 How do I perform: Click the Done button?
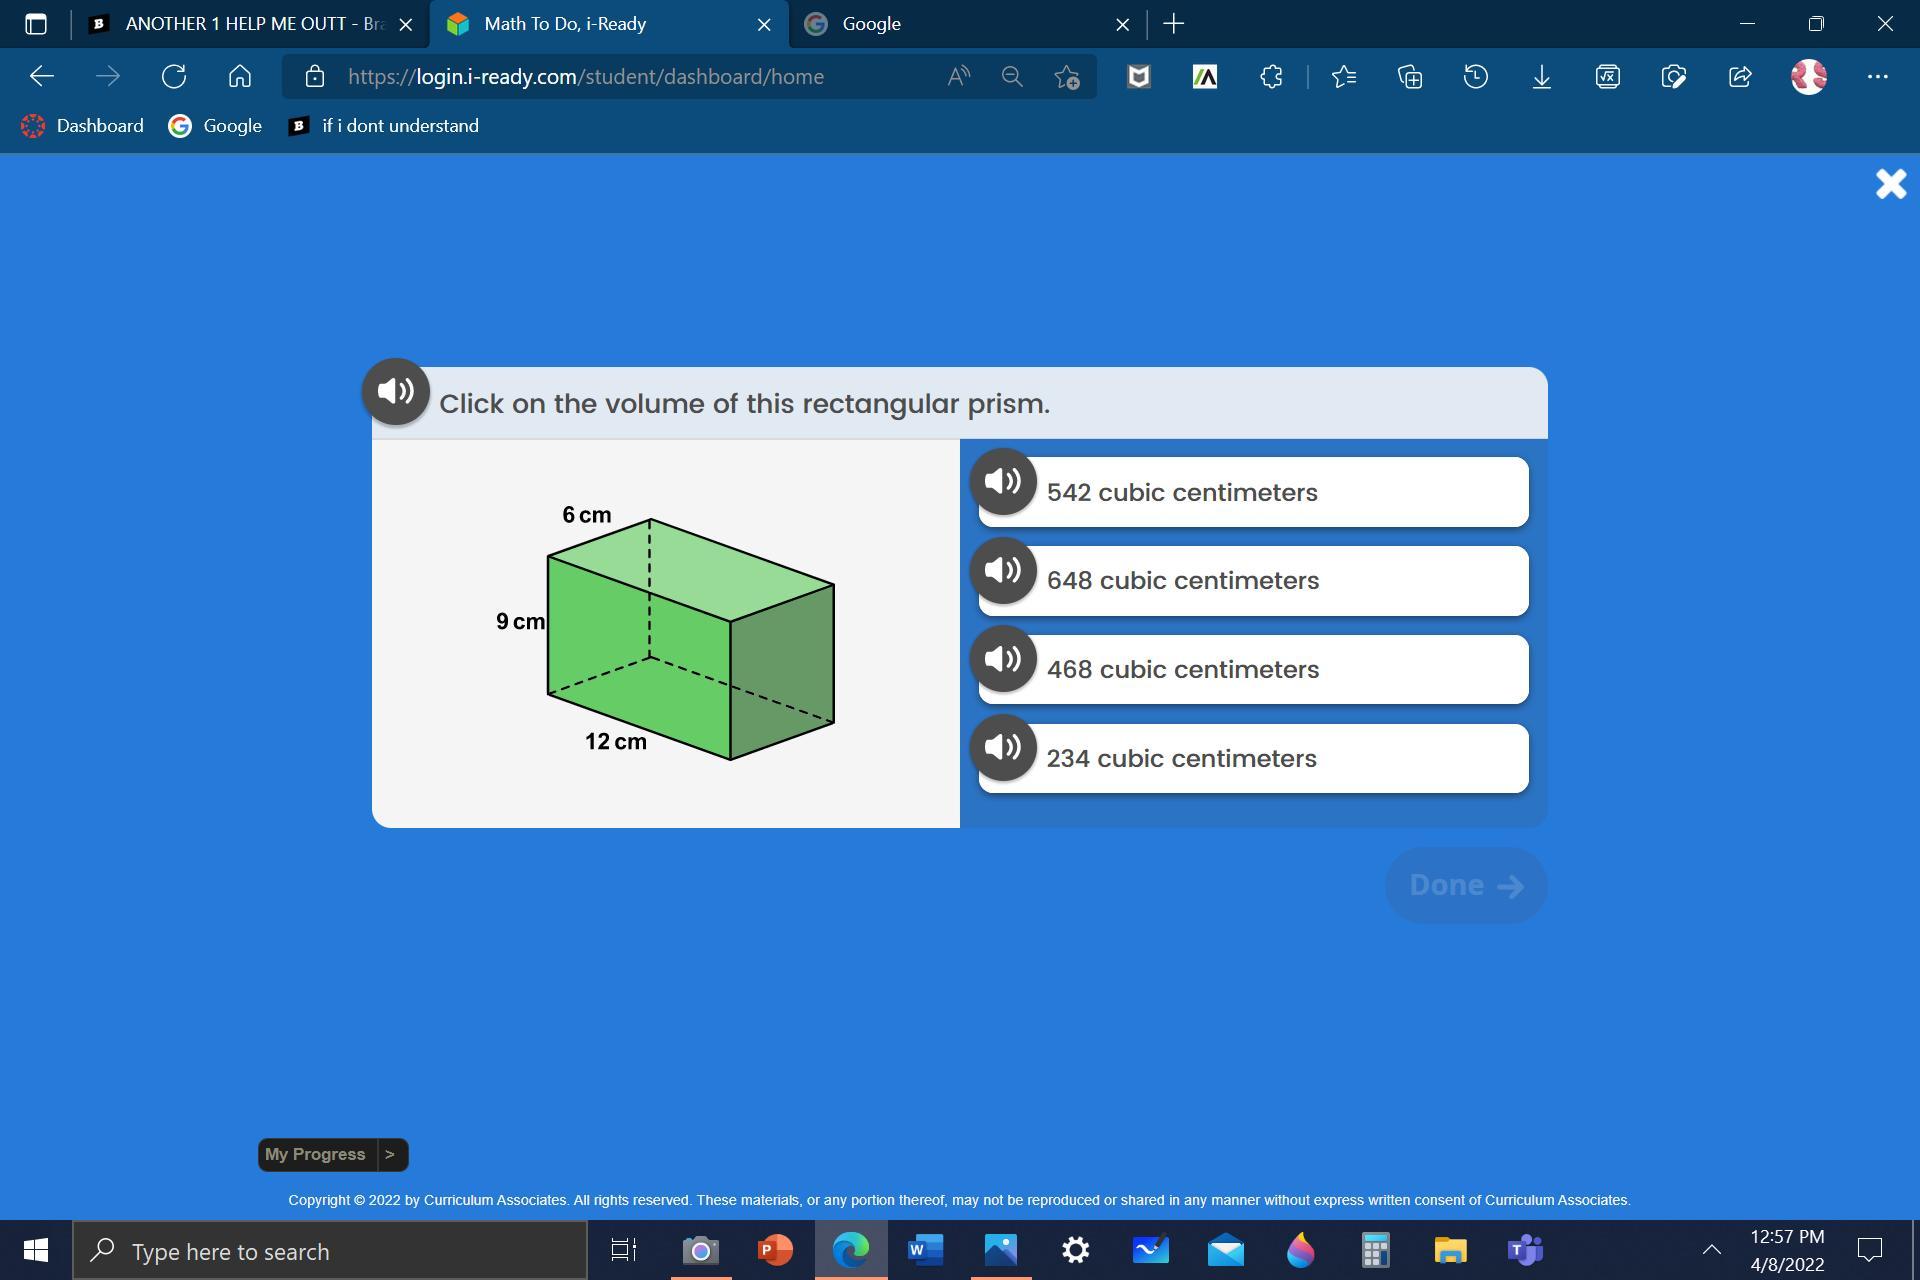[1465, 886]
